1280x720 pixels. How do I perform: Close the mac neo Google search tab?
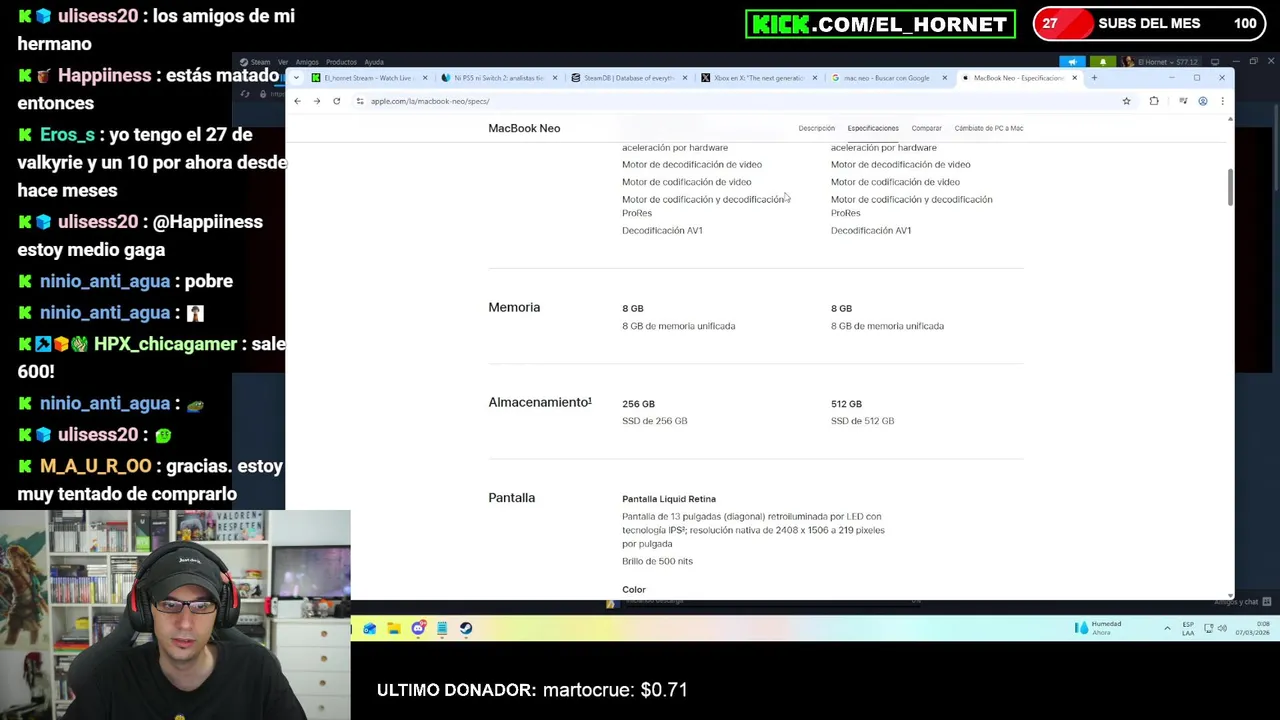point(944,78)
